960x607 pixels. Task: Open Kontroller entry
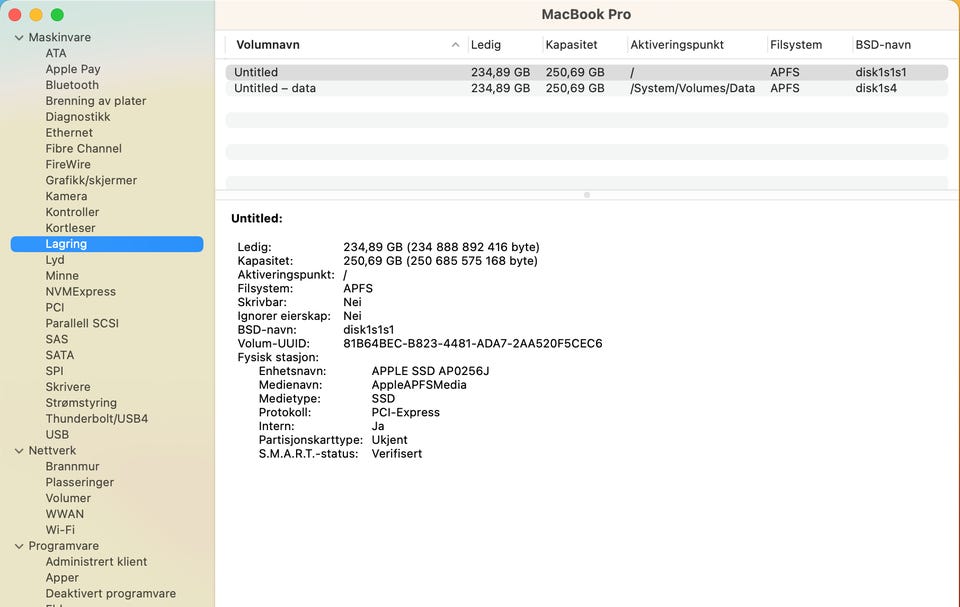(72, 213)
